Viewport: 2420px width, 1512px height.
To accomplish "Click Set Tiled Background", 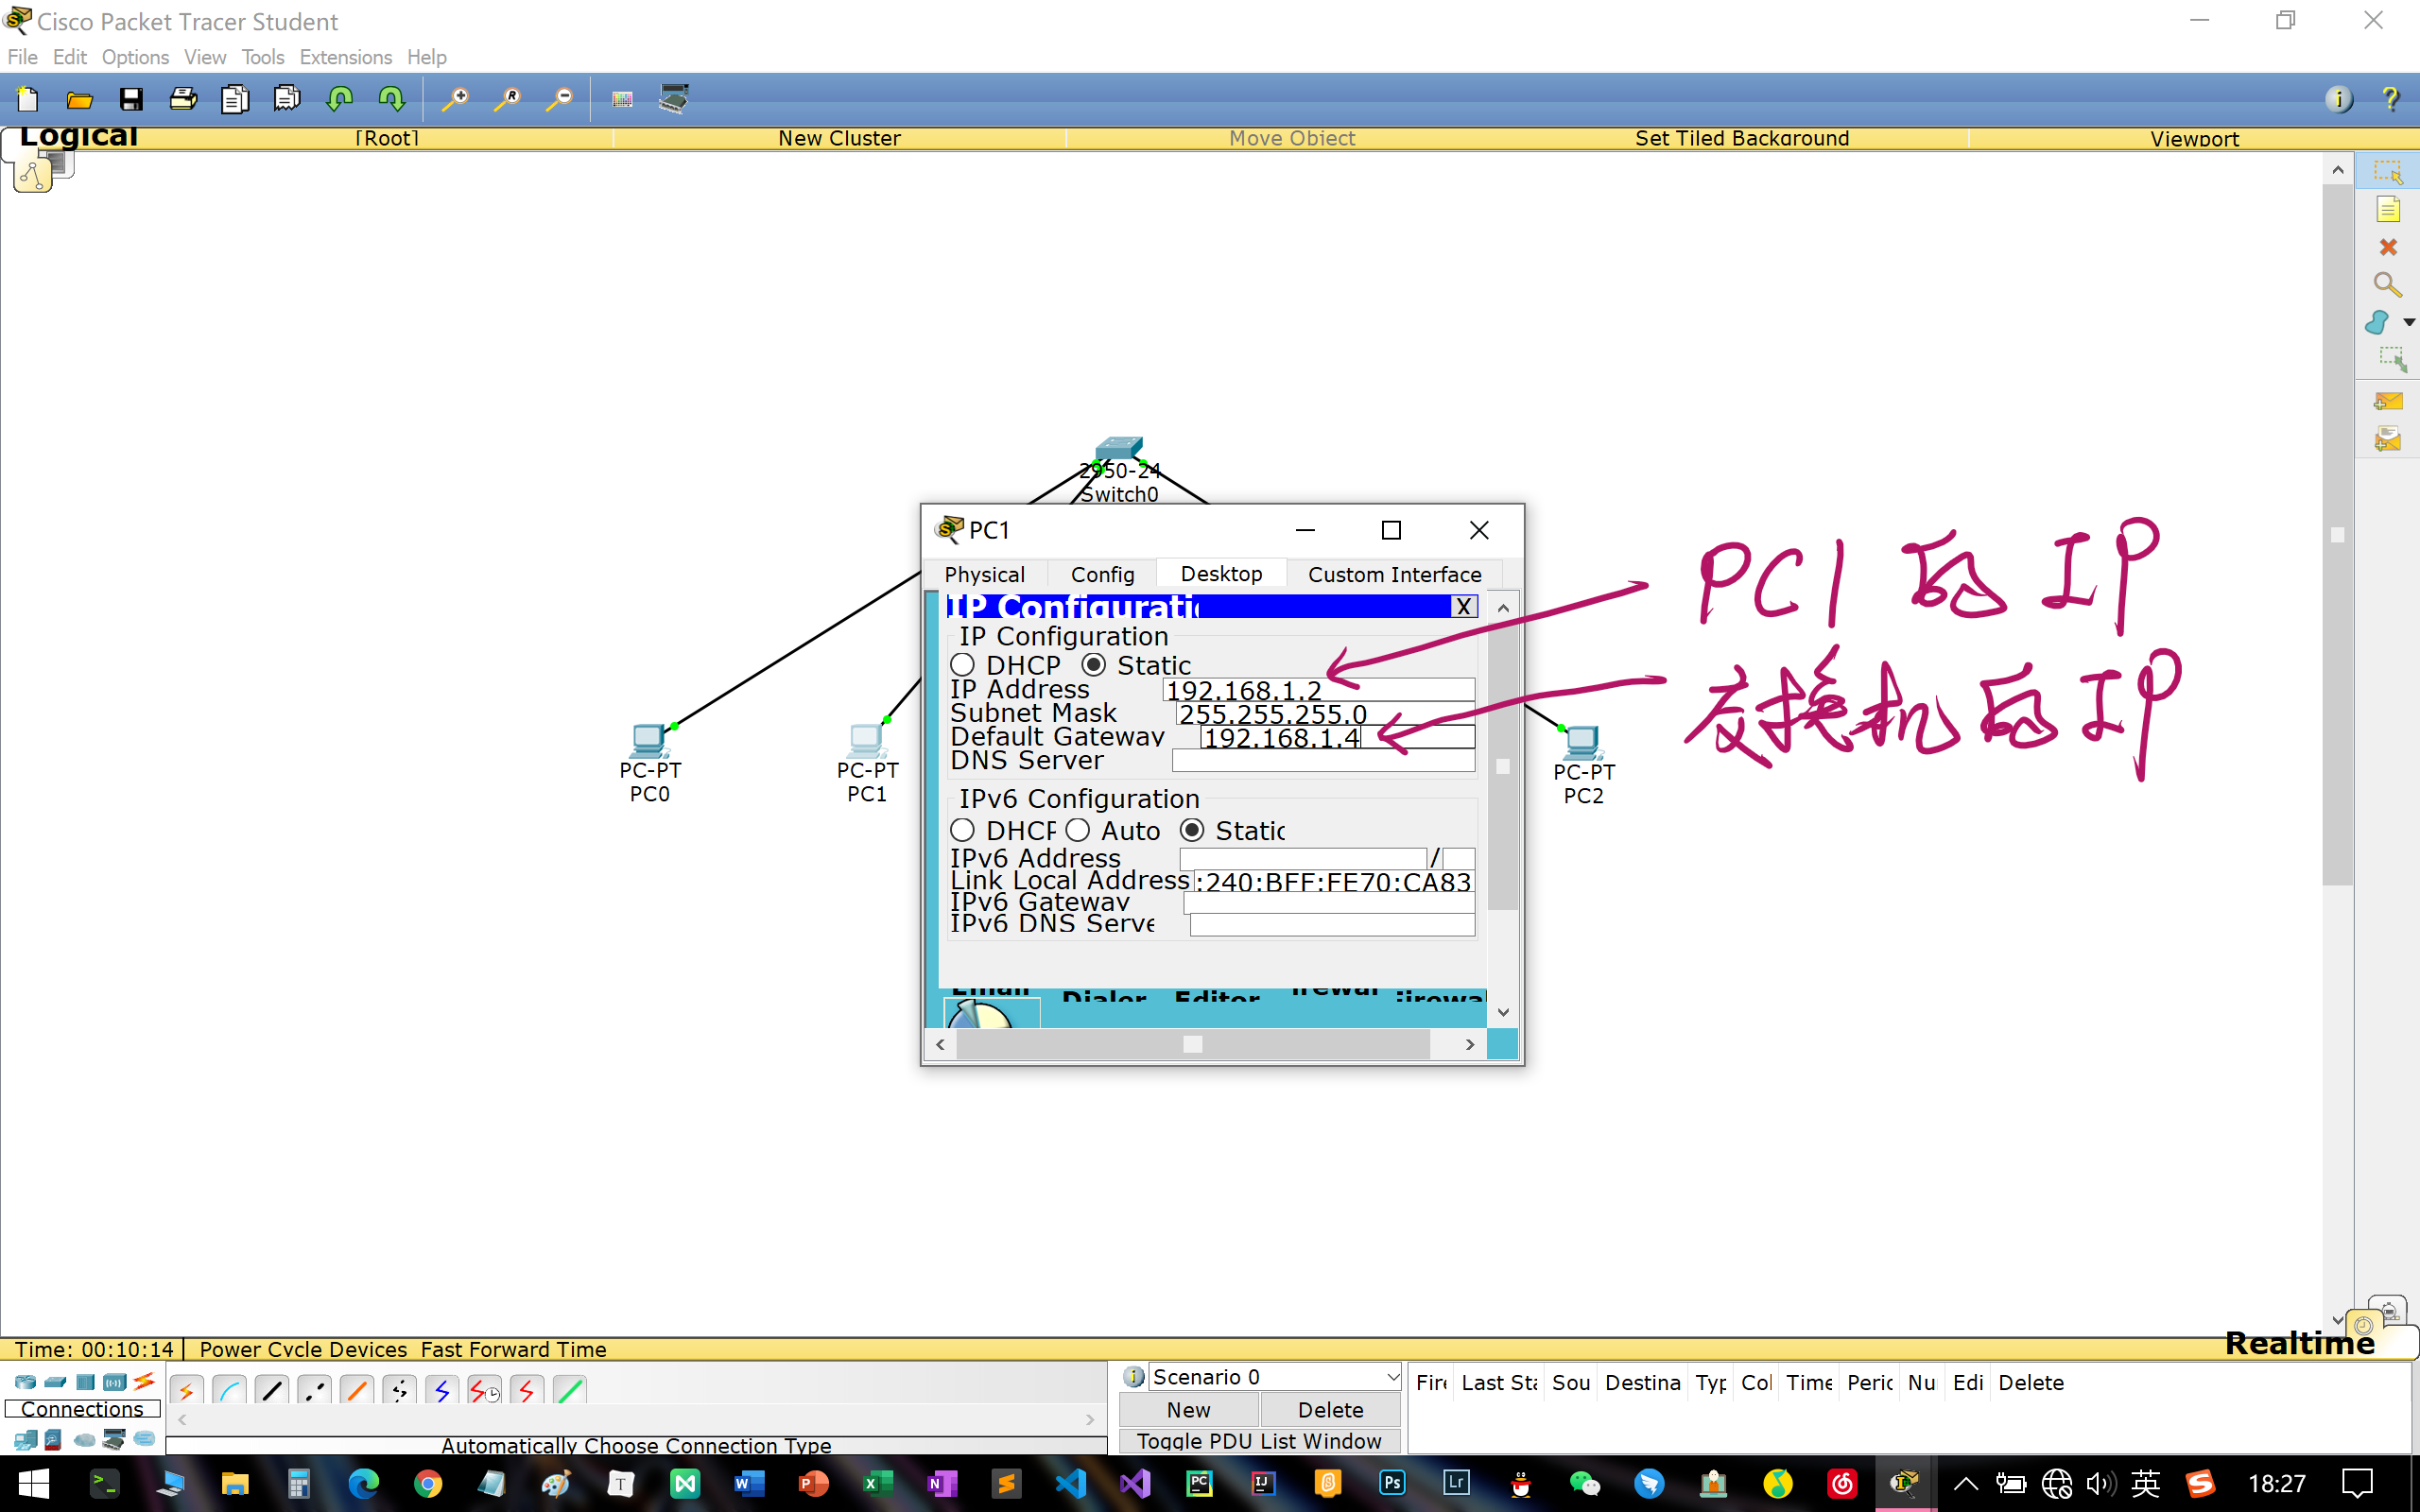I will [1742, 138].
